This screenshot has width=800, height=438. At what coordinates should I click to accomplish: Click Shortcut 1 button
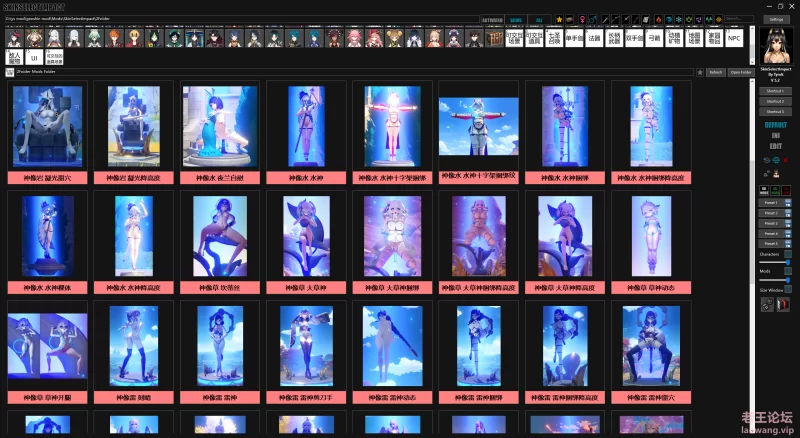(776, 91)
